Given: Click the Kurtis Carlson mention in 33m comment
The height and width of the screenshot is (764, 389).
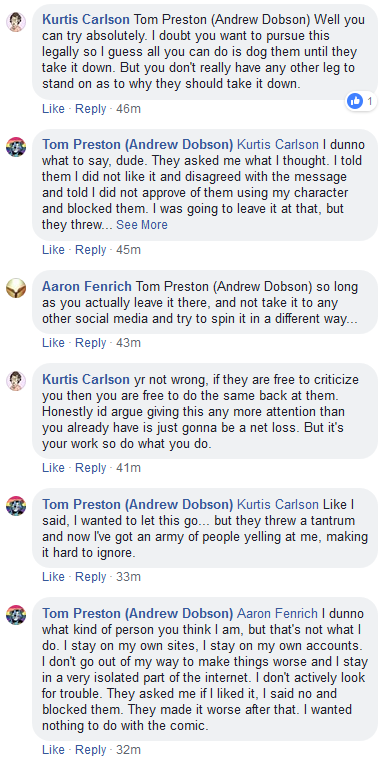Looking at the screenshot, I should pos(277,504).
